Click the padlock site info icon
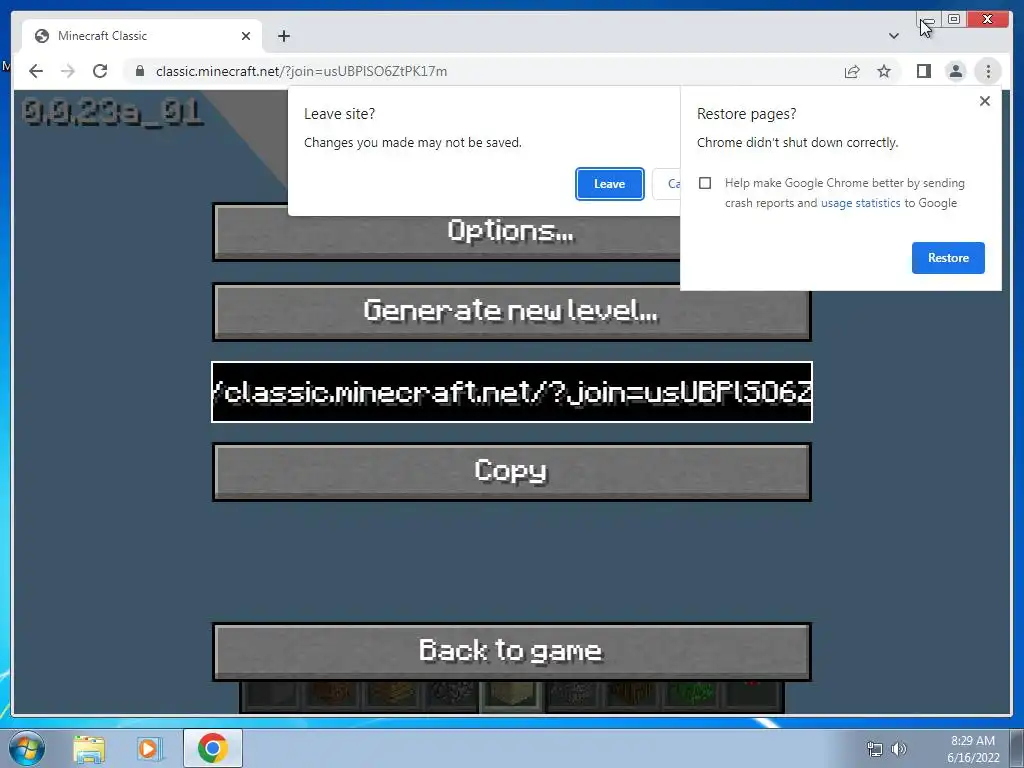The image size is (1024, 768). coord(140,71)
